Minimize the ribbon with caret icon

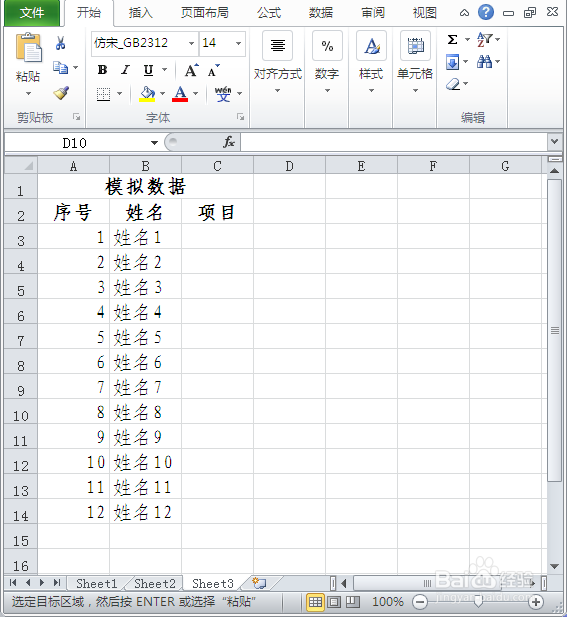[464, 13]
